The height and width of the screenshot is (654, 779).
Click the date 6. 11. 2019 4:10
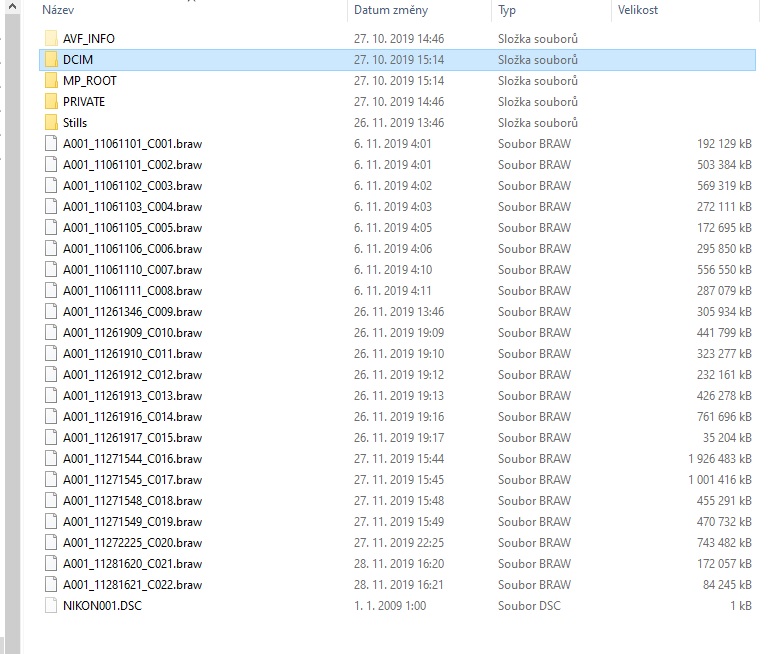pos(393,270)
